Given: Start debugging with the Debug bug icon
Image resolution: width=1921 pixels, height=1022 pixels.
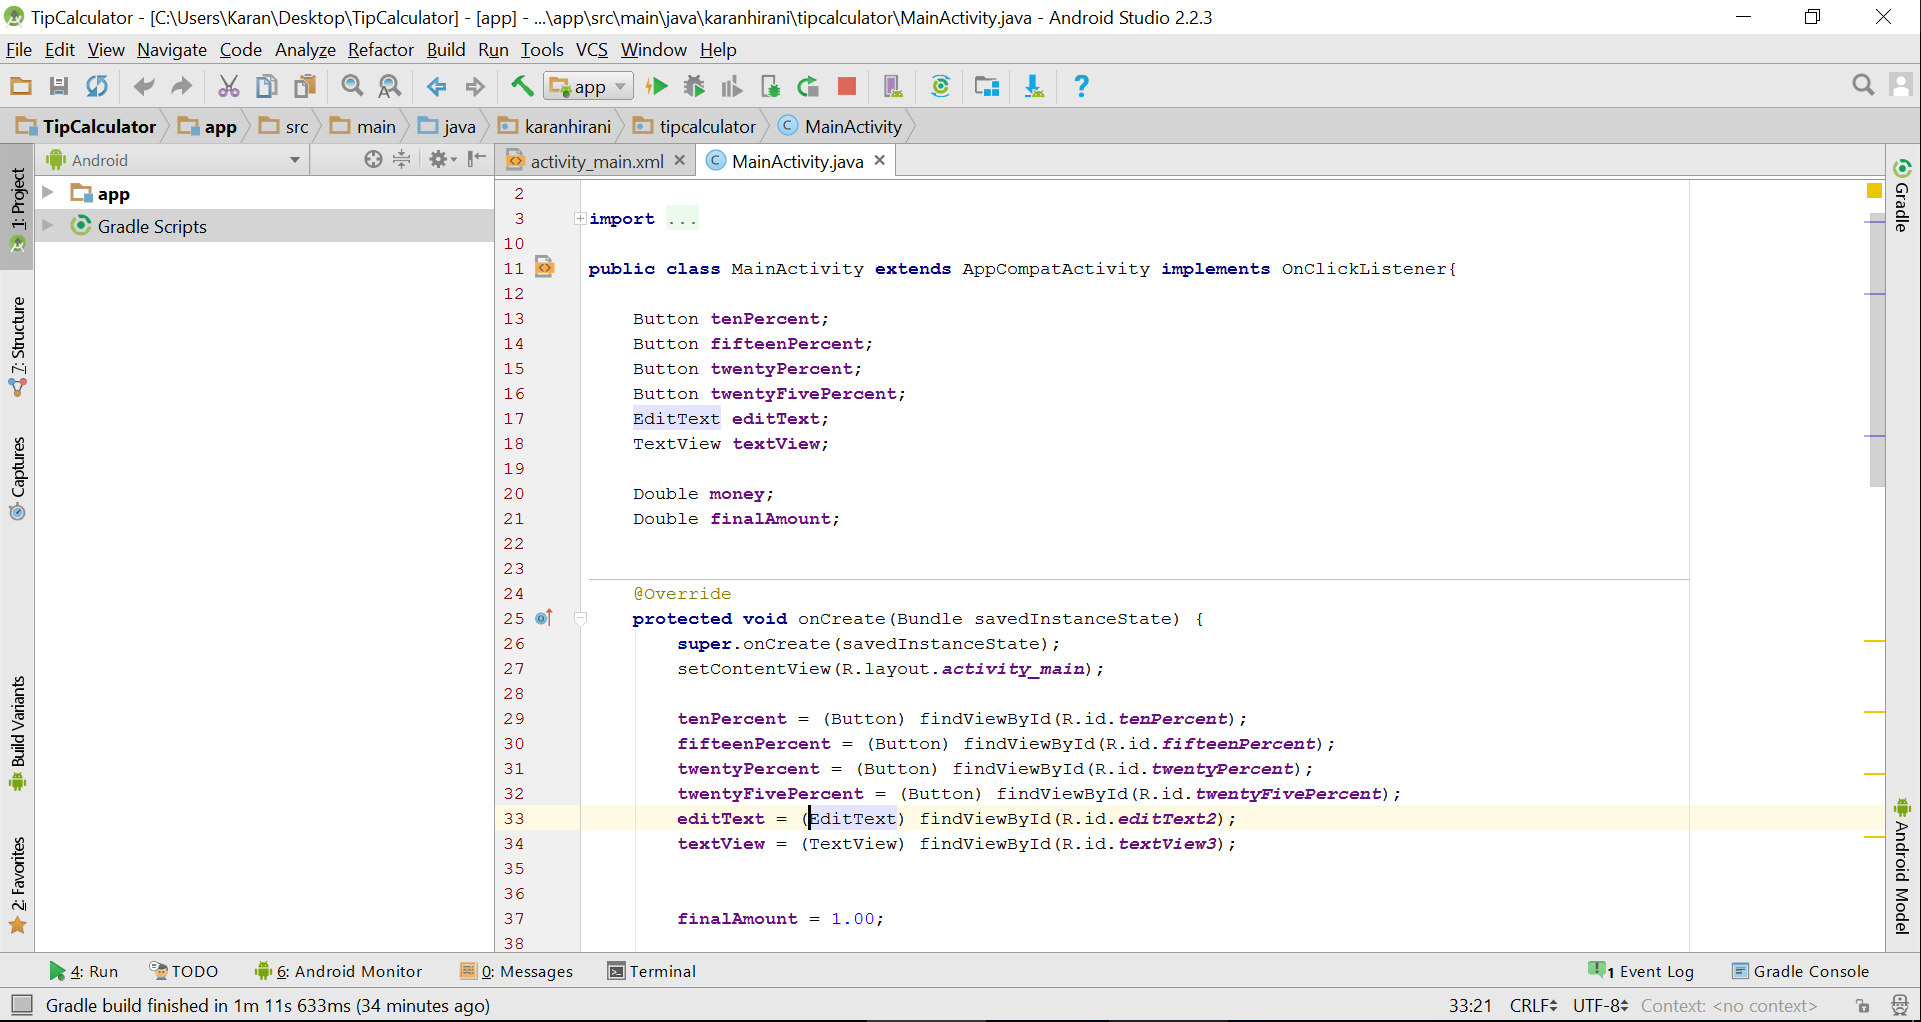Looking at the screenshot, I should (694, 87).
